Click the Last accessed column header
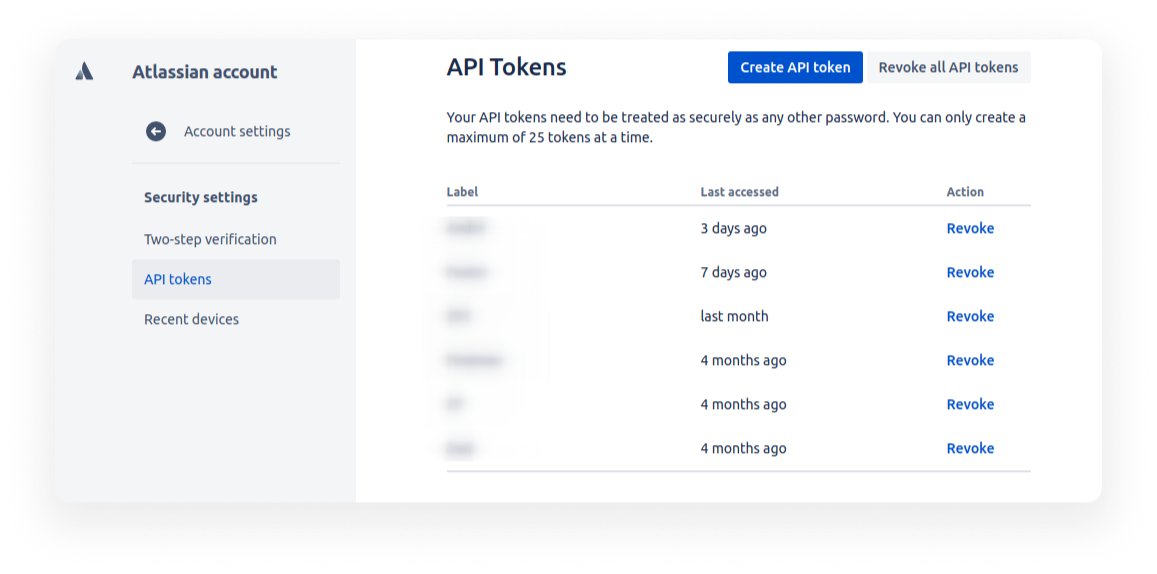1157x574 pixels. click(x=739, y=192)
